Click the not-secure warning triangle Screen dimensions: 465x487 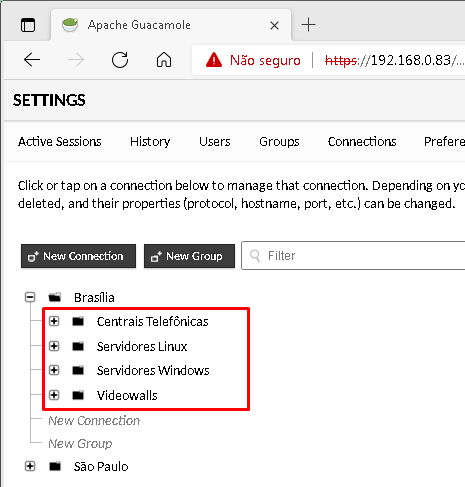pos(214,60)
